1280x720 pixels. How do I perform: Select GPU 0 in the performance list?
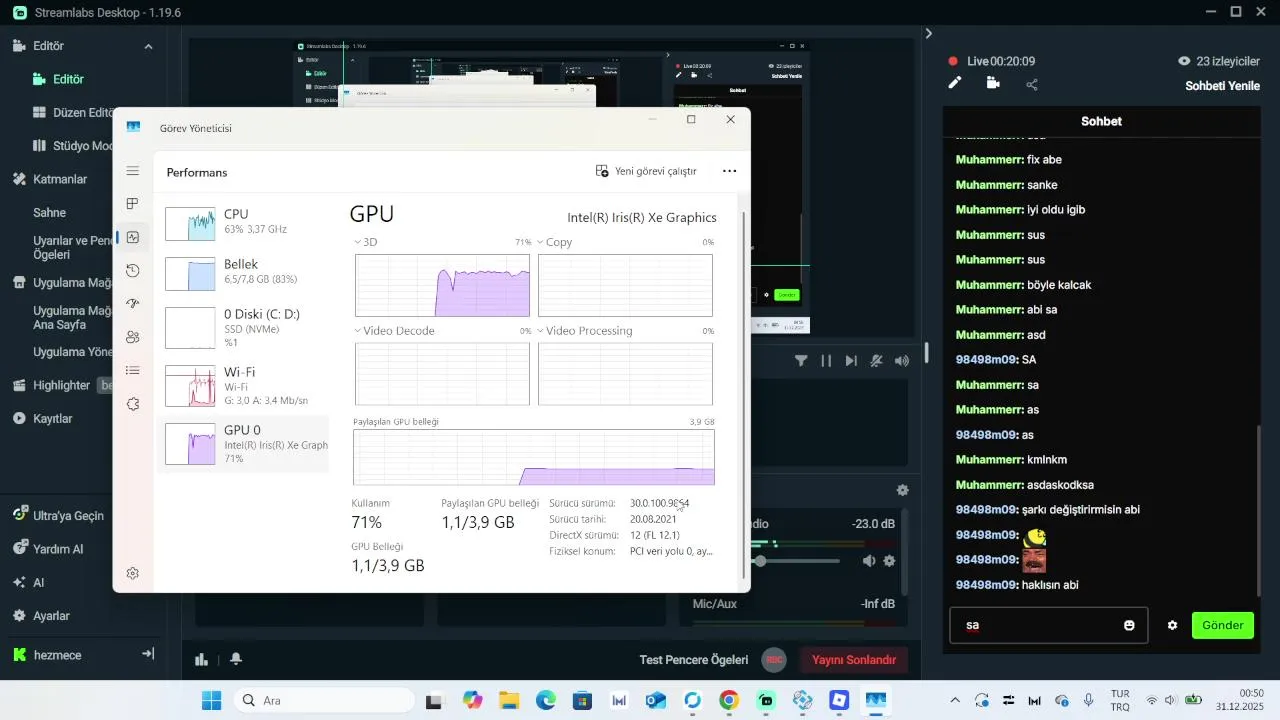244,443
